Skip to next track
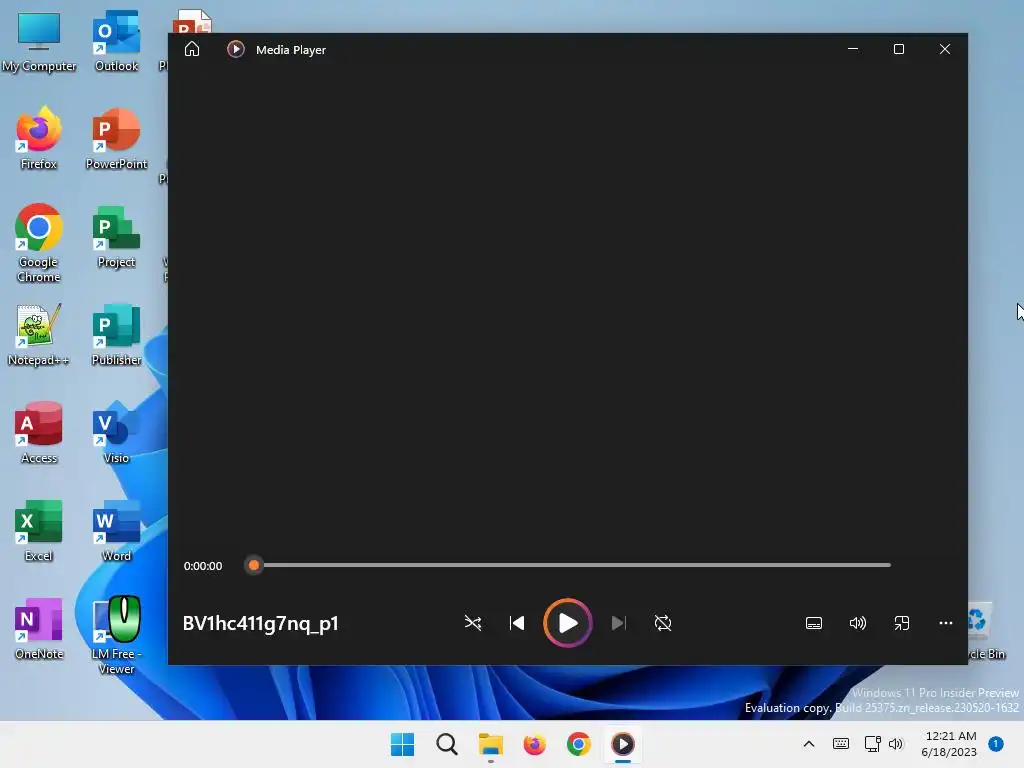This screenshot has height=768, width=1024. (618, 623)
